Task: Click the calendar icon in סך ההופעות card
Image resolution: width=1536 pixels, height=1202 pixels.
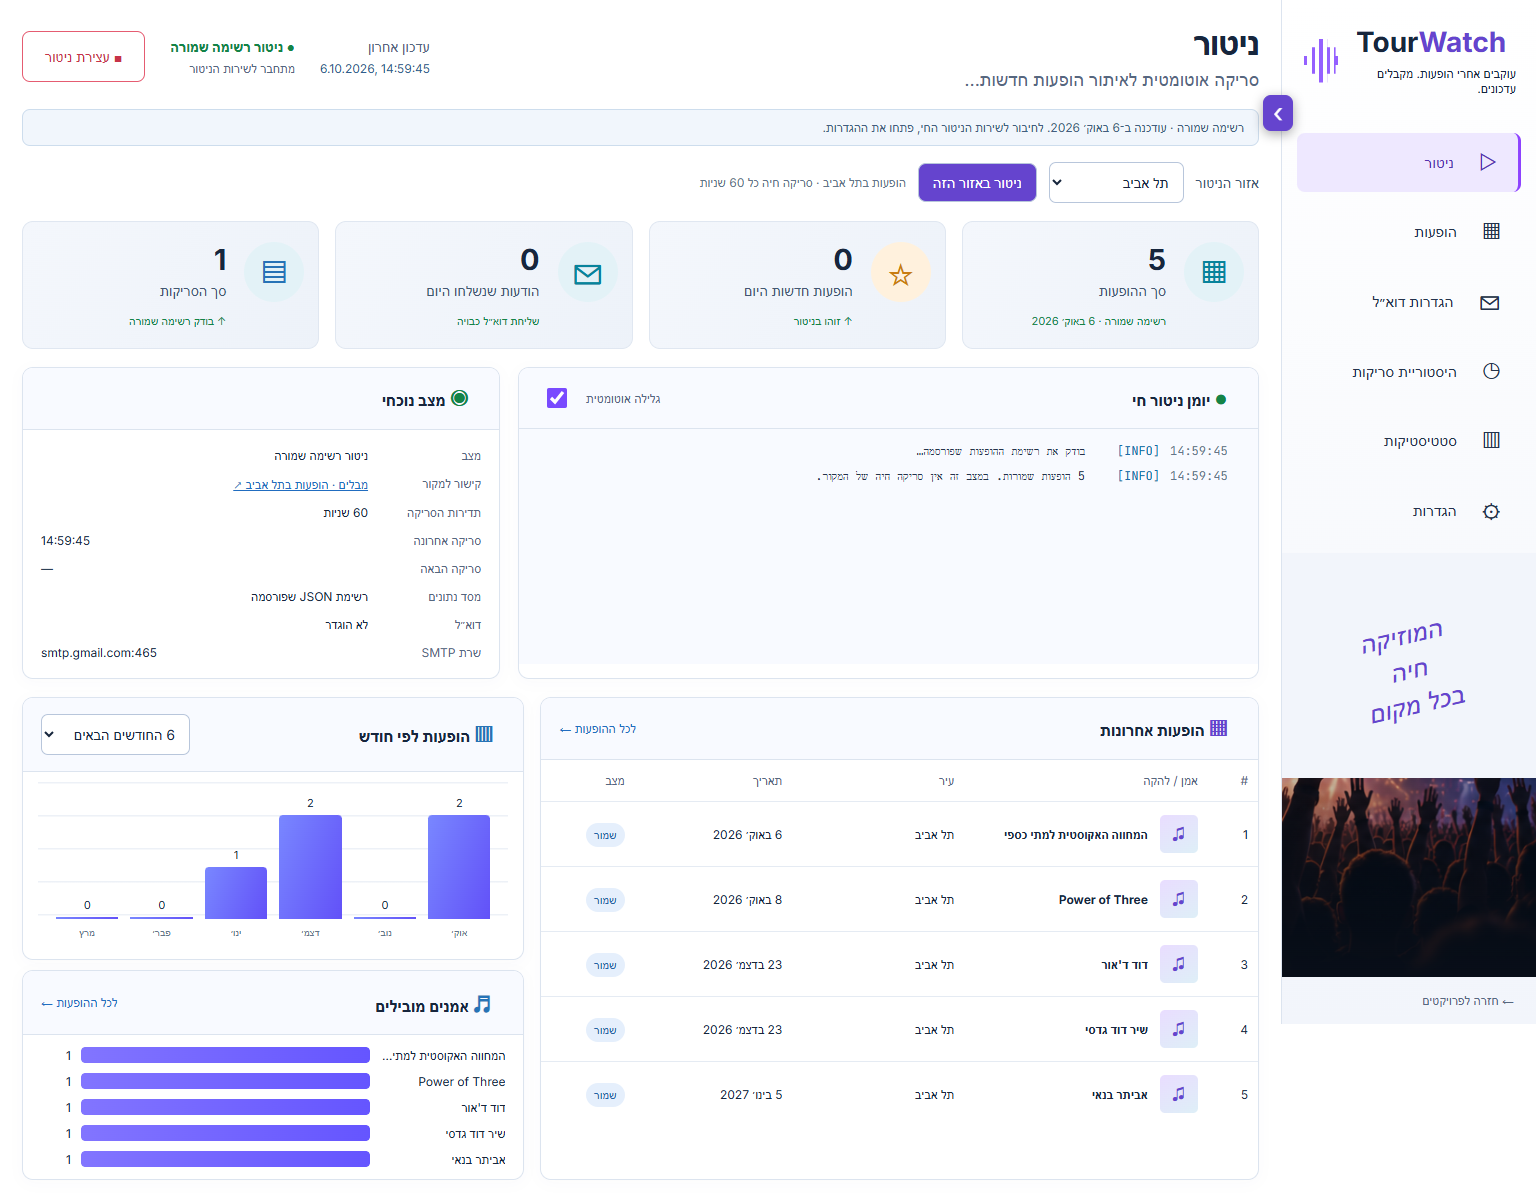Action: 1214,272
